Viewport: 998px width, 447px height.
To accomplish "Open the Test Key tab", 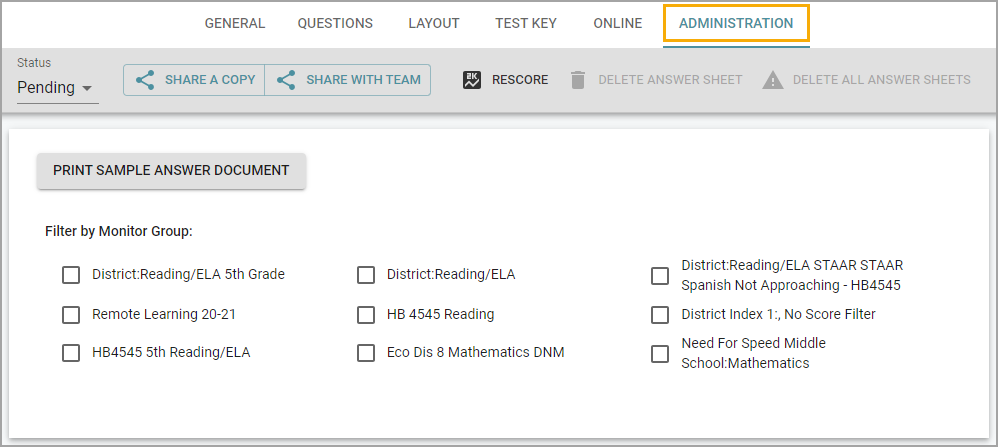I will (526, 24).
